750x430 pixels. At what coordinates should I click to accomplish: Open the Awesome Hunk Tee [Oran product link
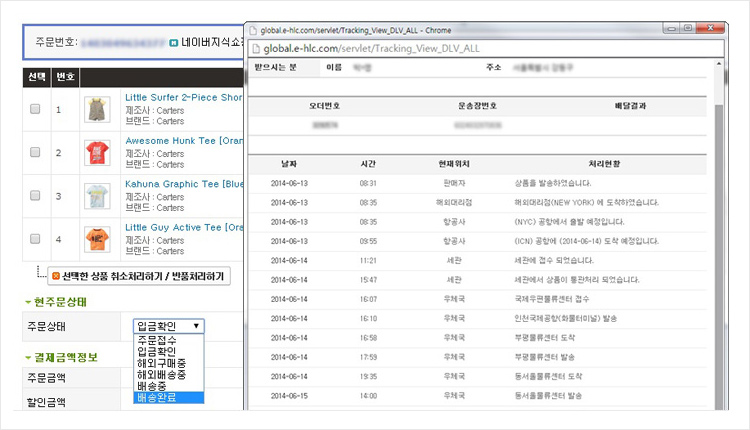184,141
